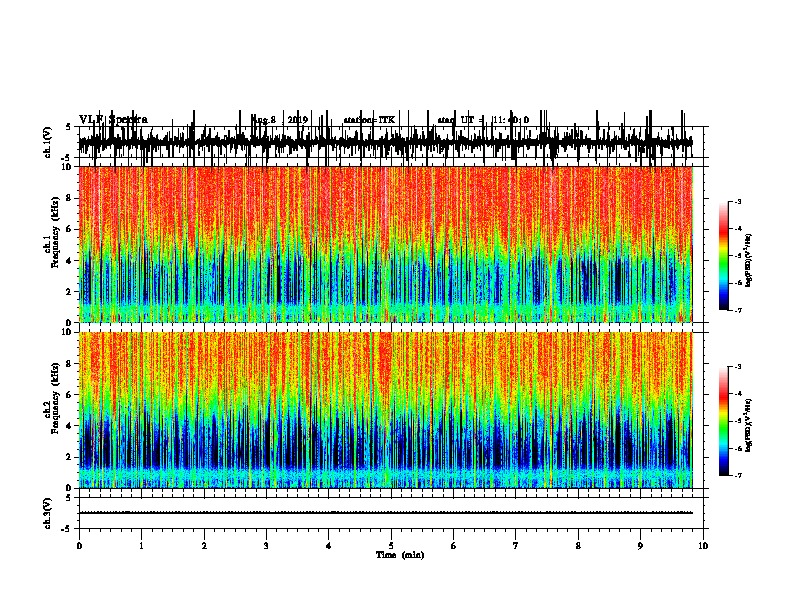Image resolution: width=792 pixels, height=612 pixels.
Task: Click the '3' time axis tick label
Action: [x=266, y=546]
